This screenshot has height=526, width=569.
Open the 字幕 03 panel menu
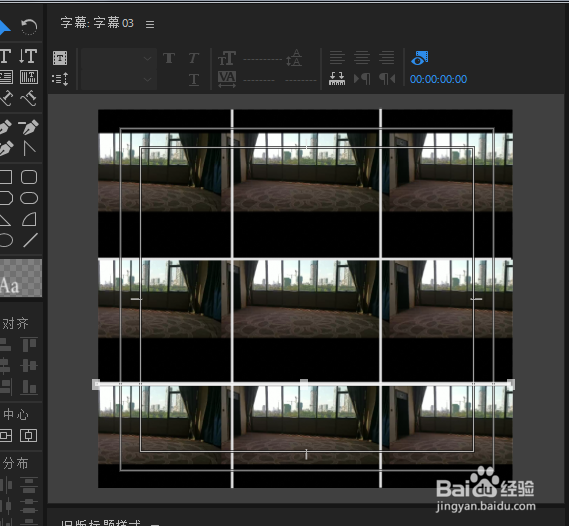(150, 24)
